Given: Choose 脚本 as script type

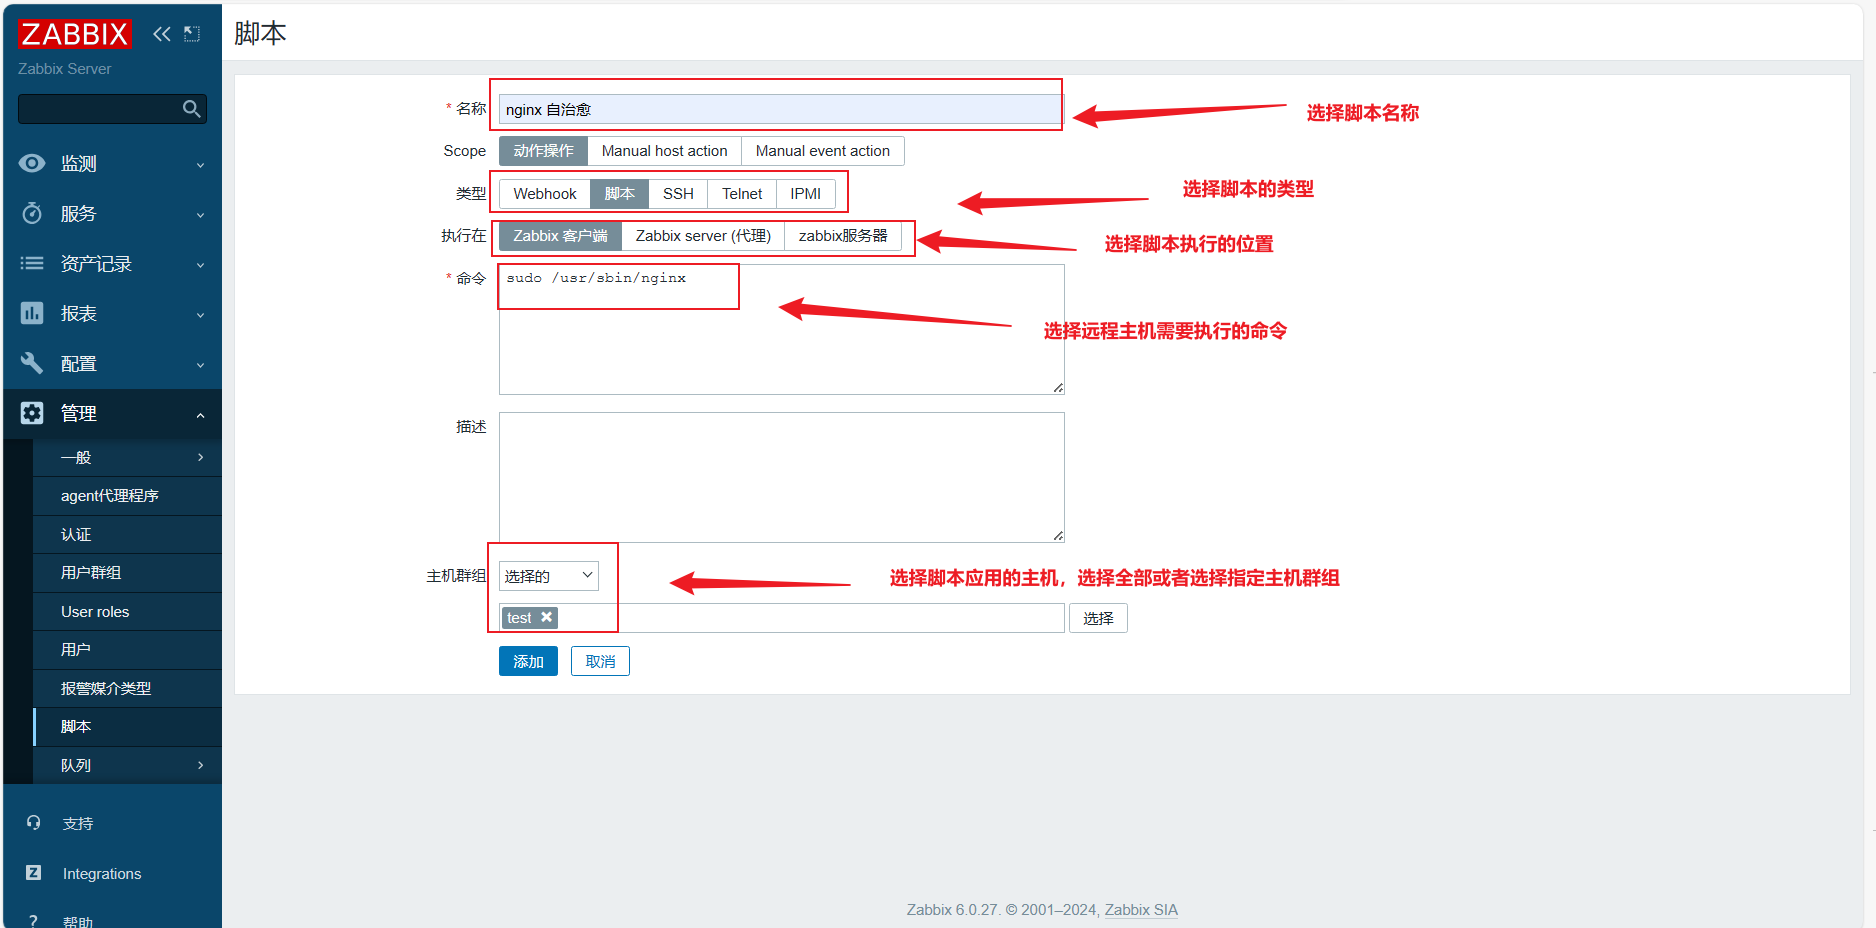Looking at the screenshot, I should (619, 194).
